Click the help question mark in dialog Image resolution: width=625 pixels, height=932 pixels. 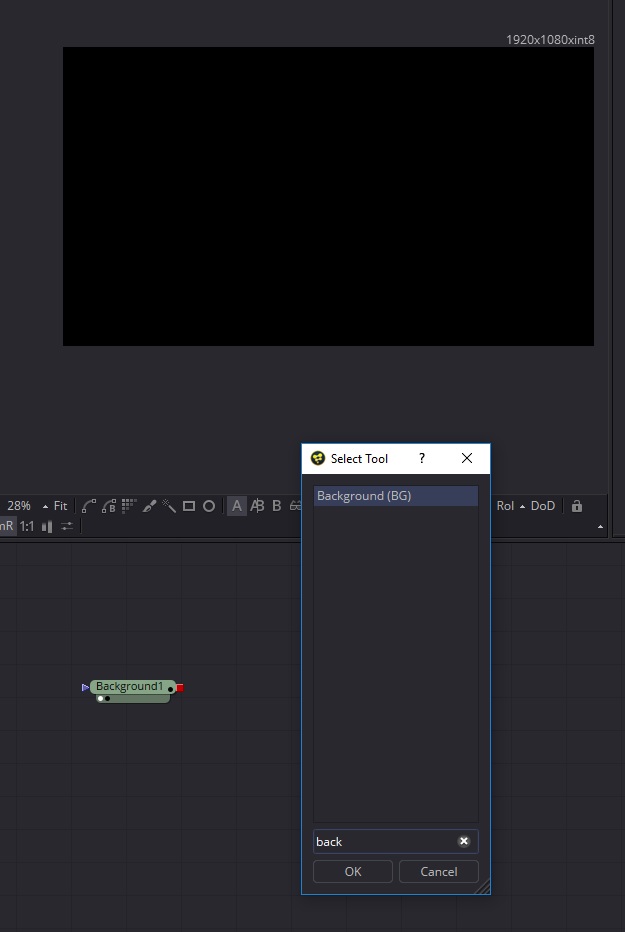coord(422,458)
